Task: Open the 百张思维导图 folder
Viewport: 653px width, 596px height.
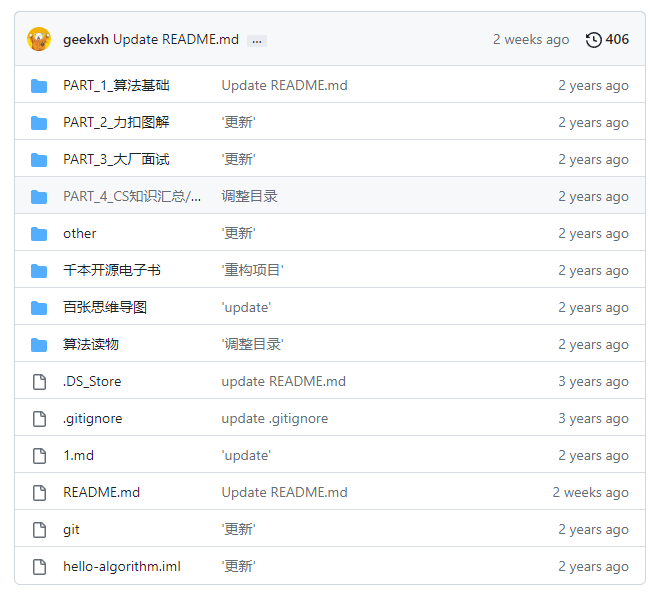Action: pyautogui.click(x=105, y=308)
